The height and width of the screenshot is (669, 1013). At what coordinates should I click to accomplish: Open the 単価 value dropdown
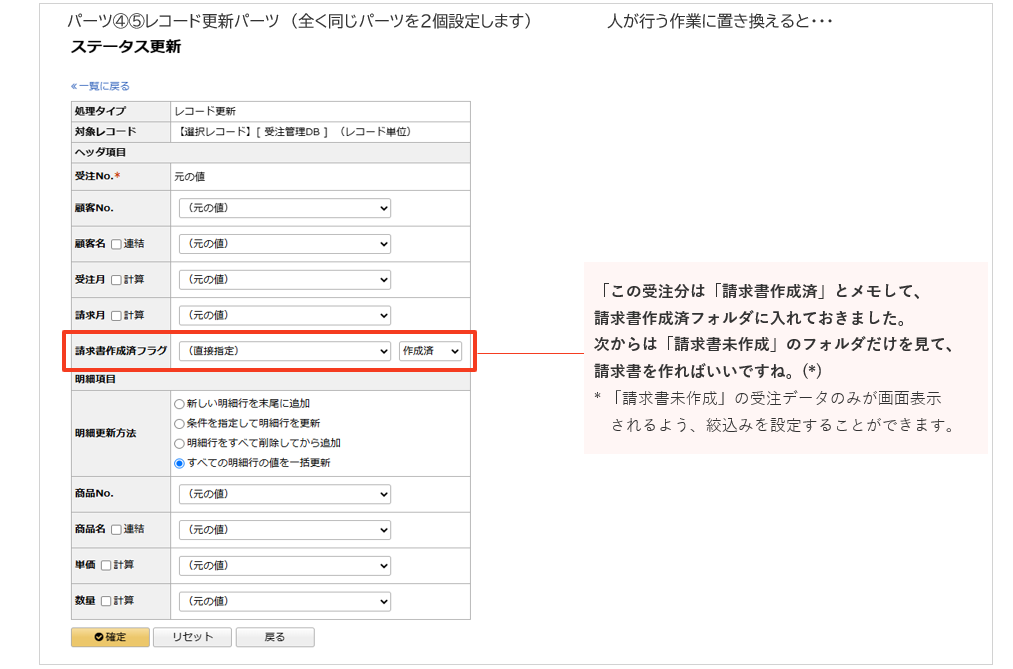tap(283, 565)
